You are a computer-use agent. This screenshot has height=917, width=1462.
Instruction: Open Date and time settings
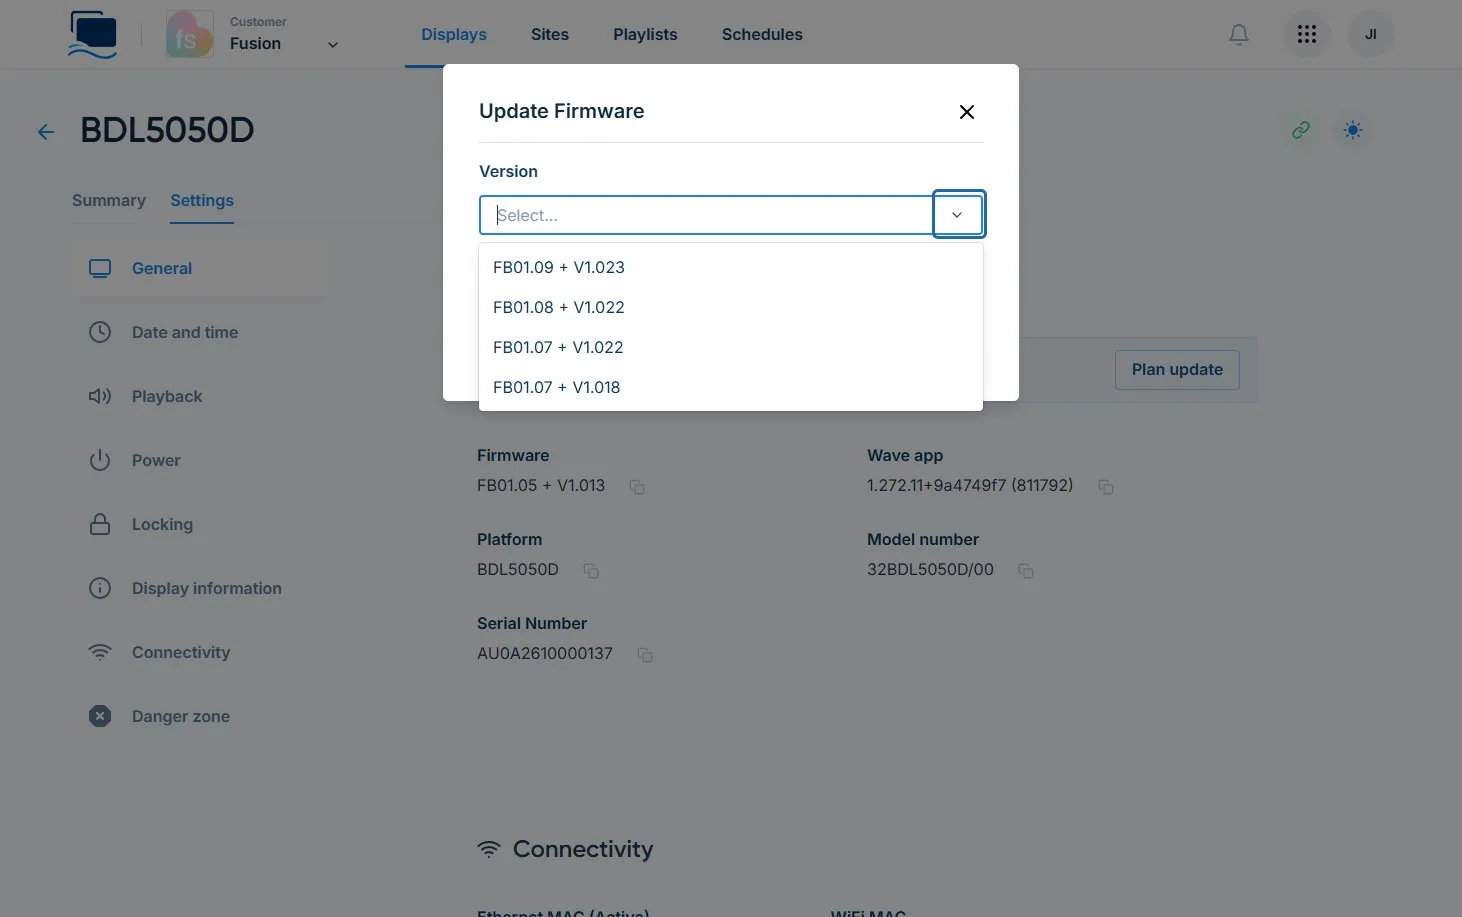coord(200,332)
